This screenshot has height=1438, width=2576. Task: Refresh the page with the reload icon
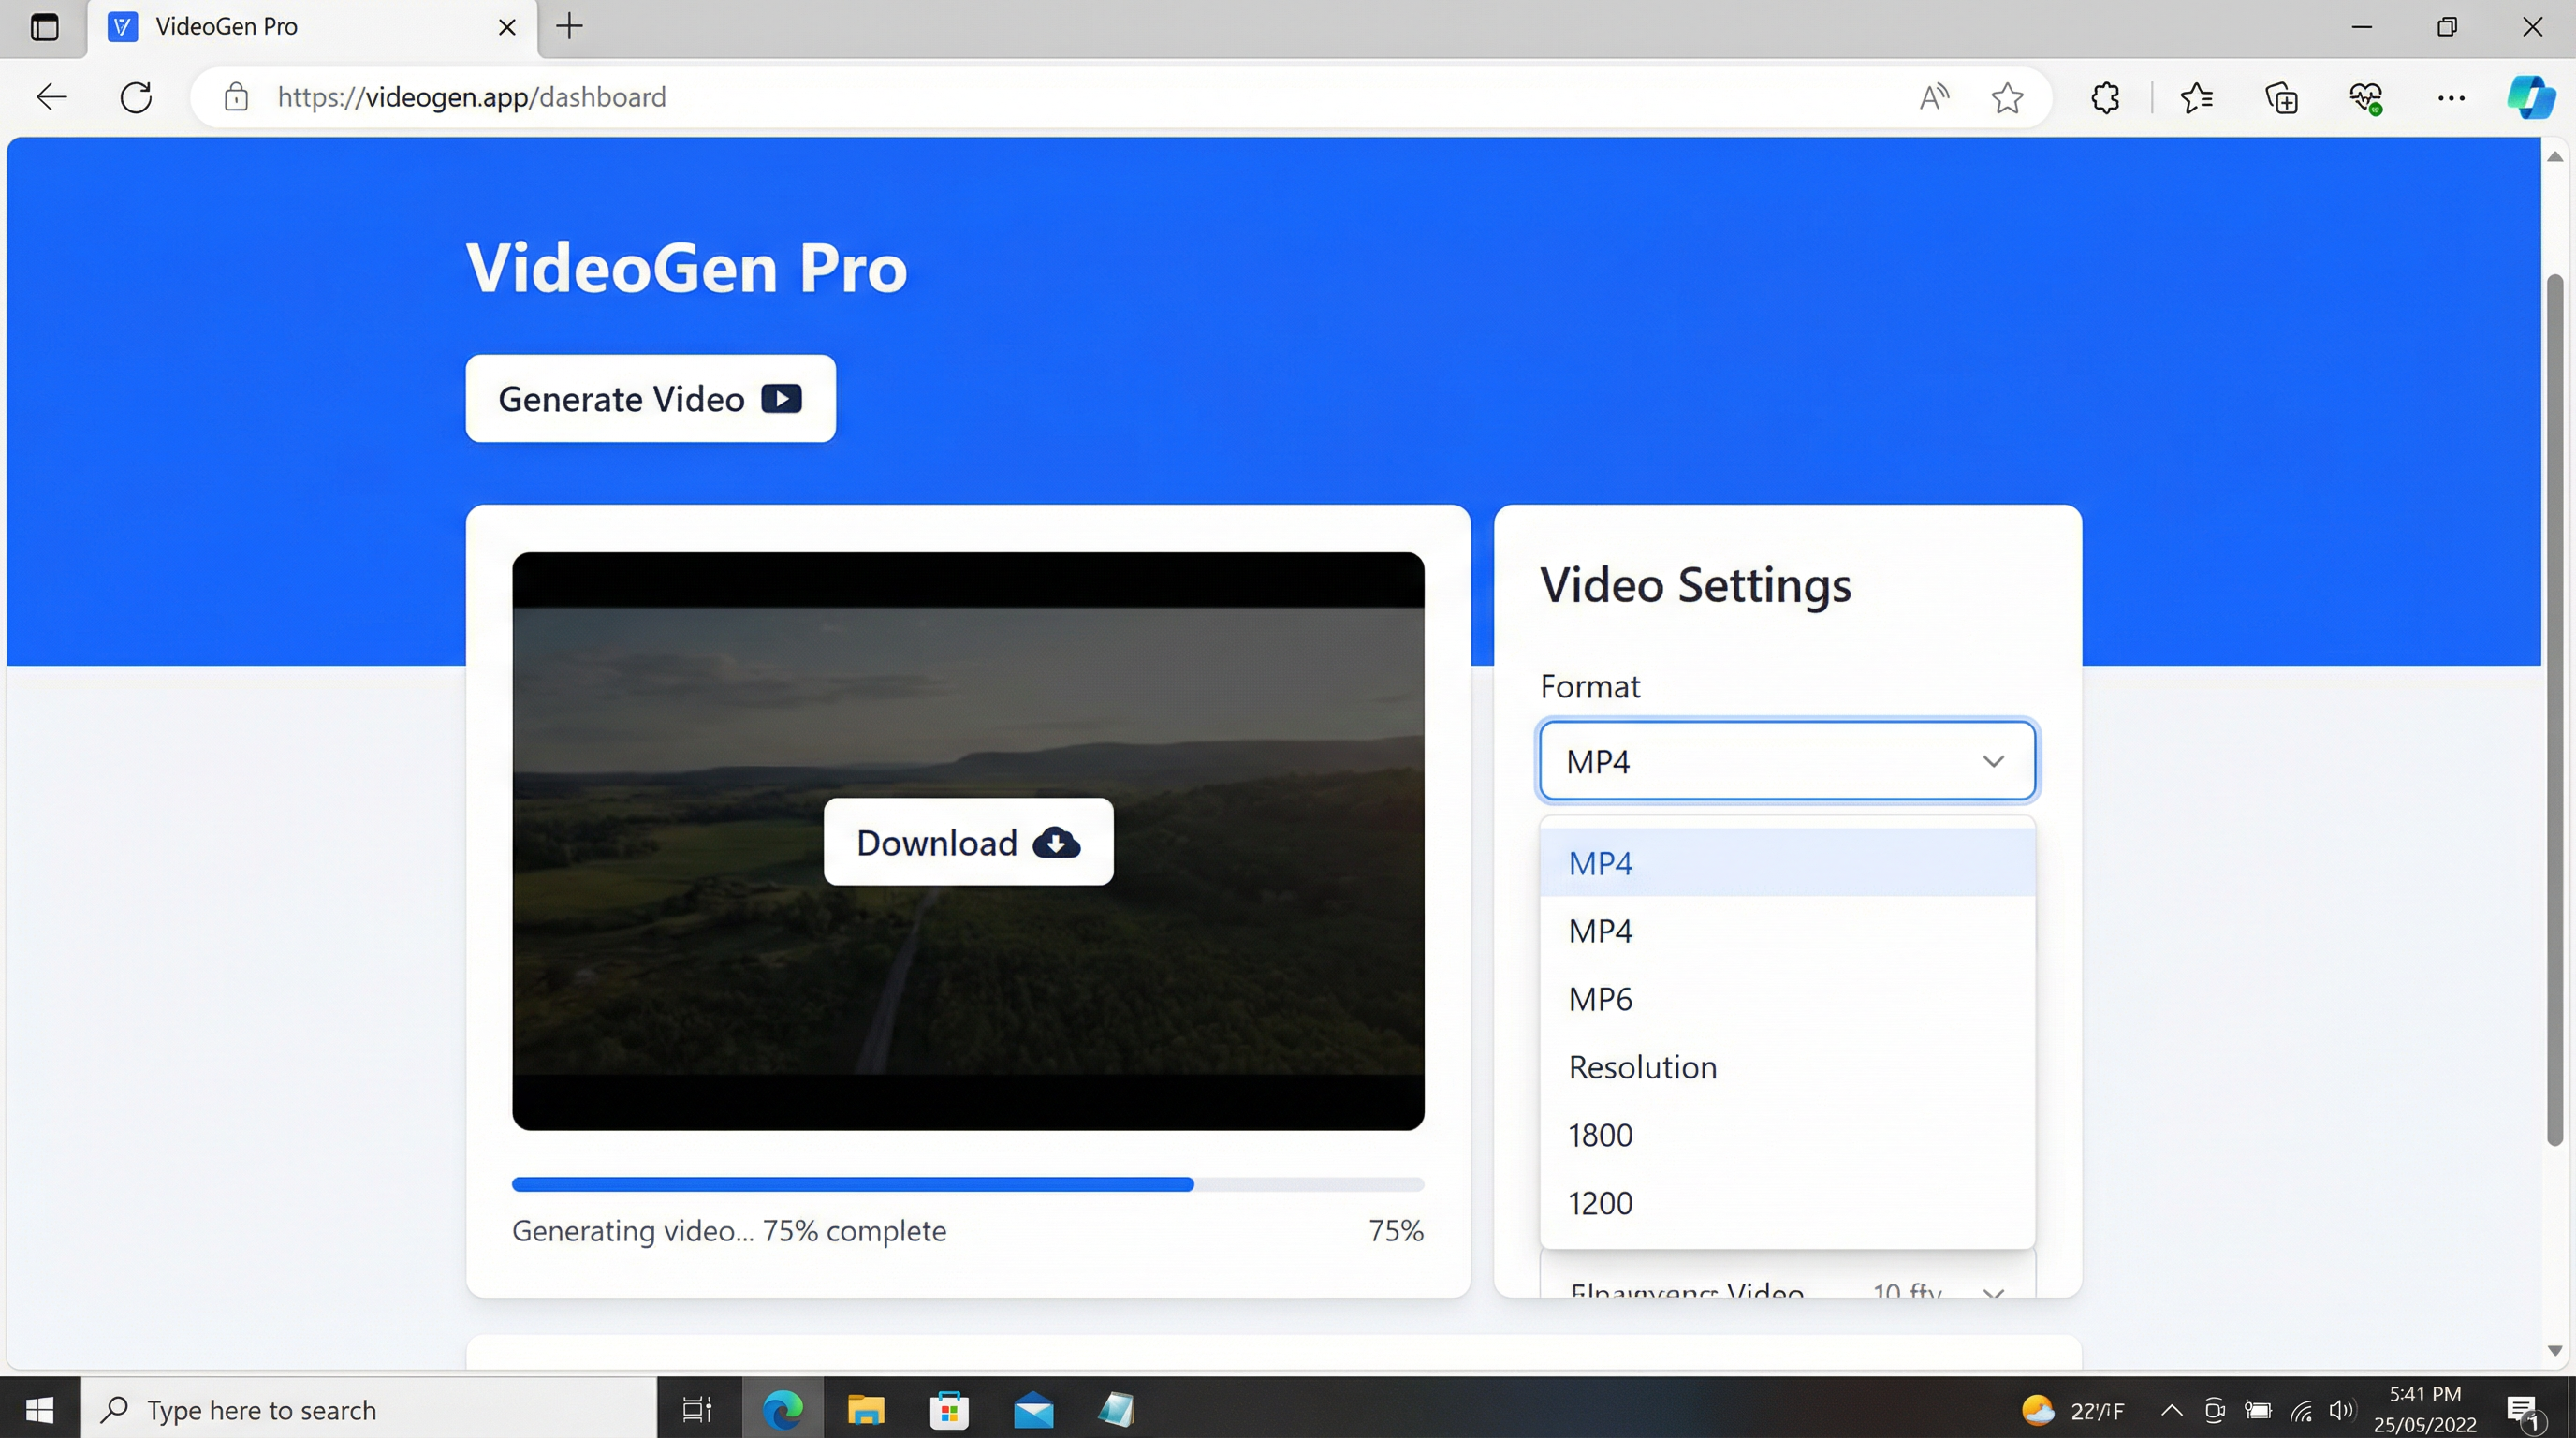tap(136, 97)
